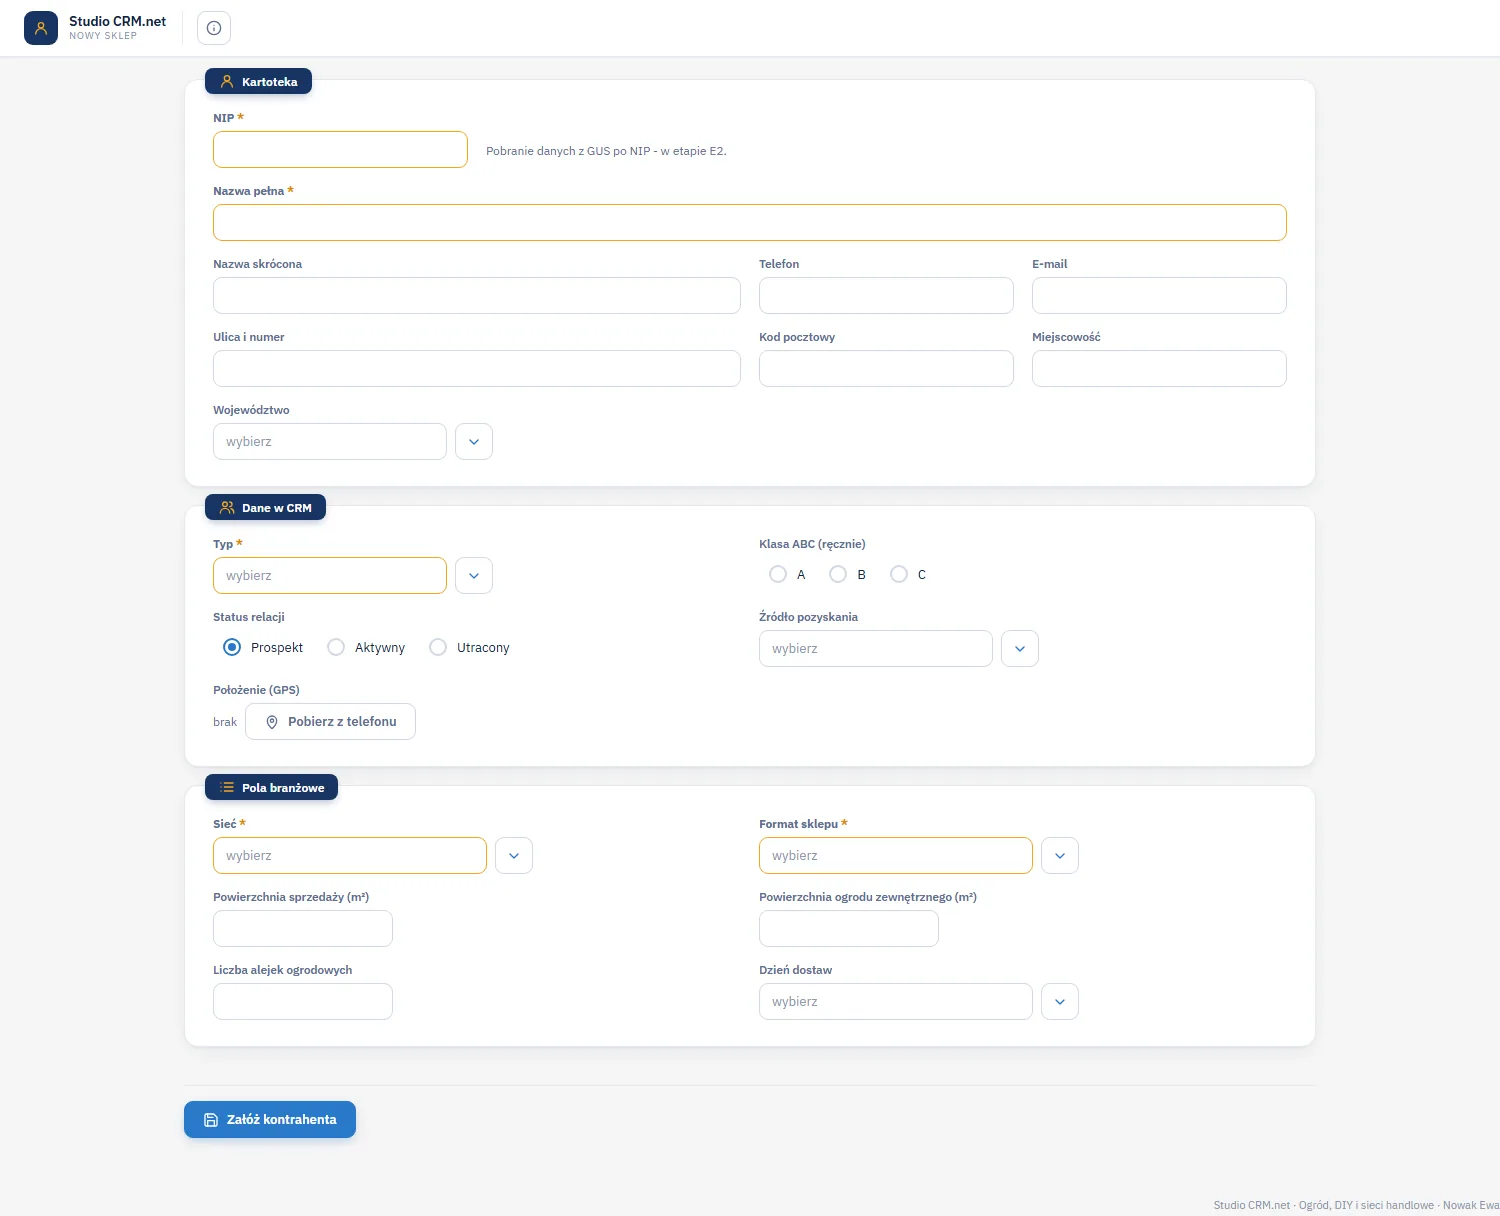Click the Klasa ABC (ręcznie) label
The width and height of the screenshot is (1500, 1216).
(812, 544)
